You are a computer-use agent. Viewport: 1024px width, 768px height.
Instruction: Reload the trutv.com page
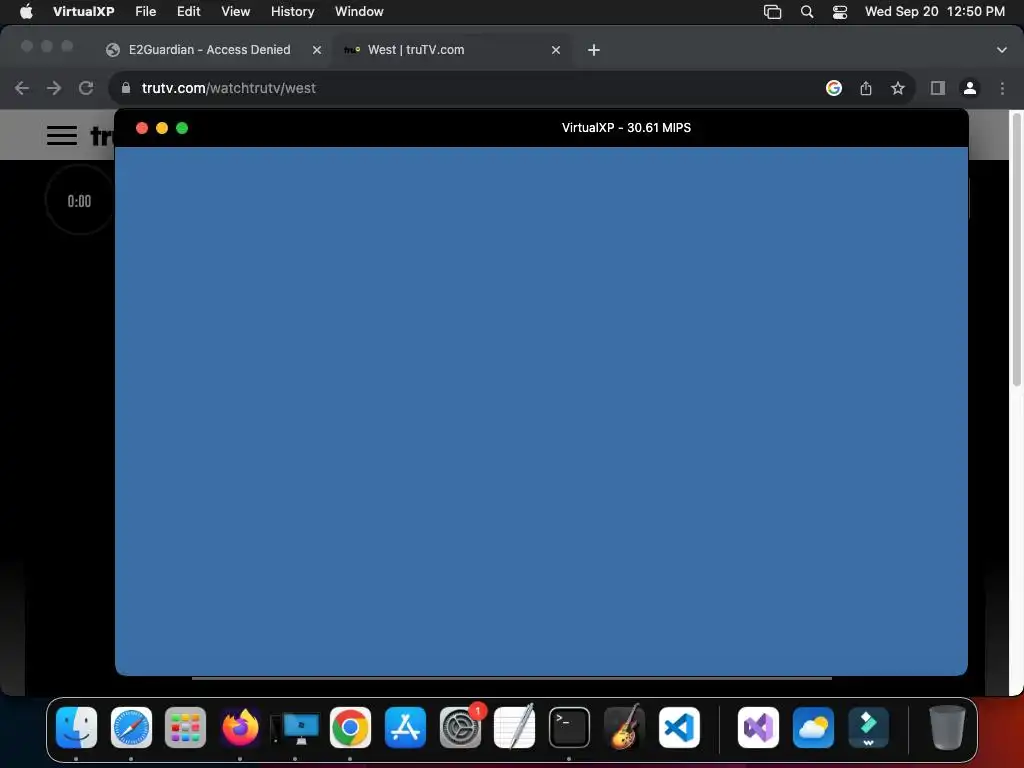(86, 88)
